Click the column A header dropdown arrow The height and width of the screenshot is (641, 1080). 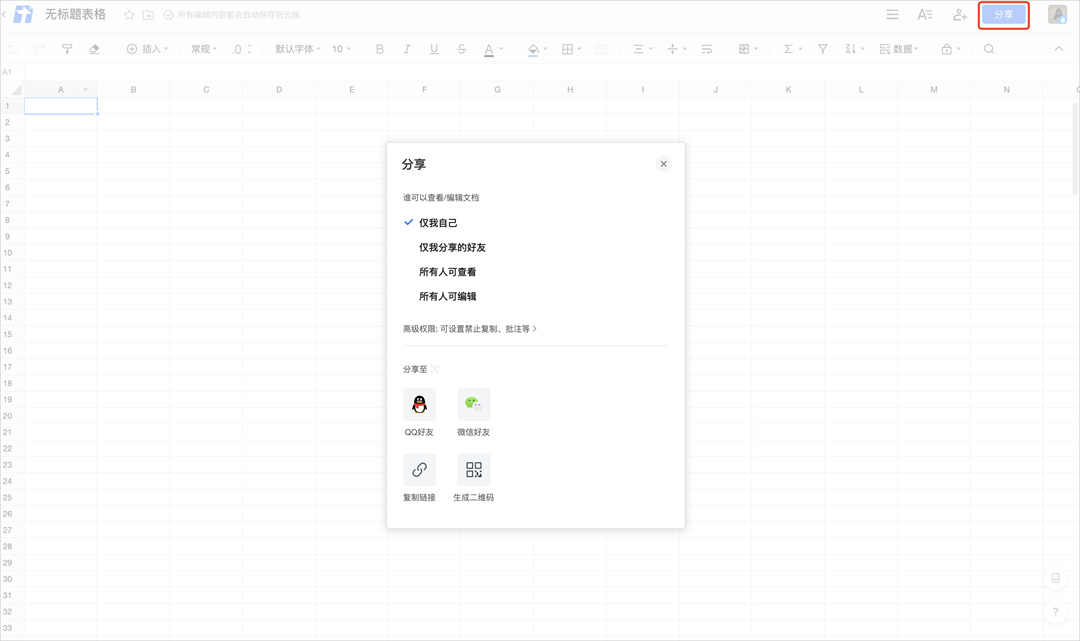point(86,90)
